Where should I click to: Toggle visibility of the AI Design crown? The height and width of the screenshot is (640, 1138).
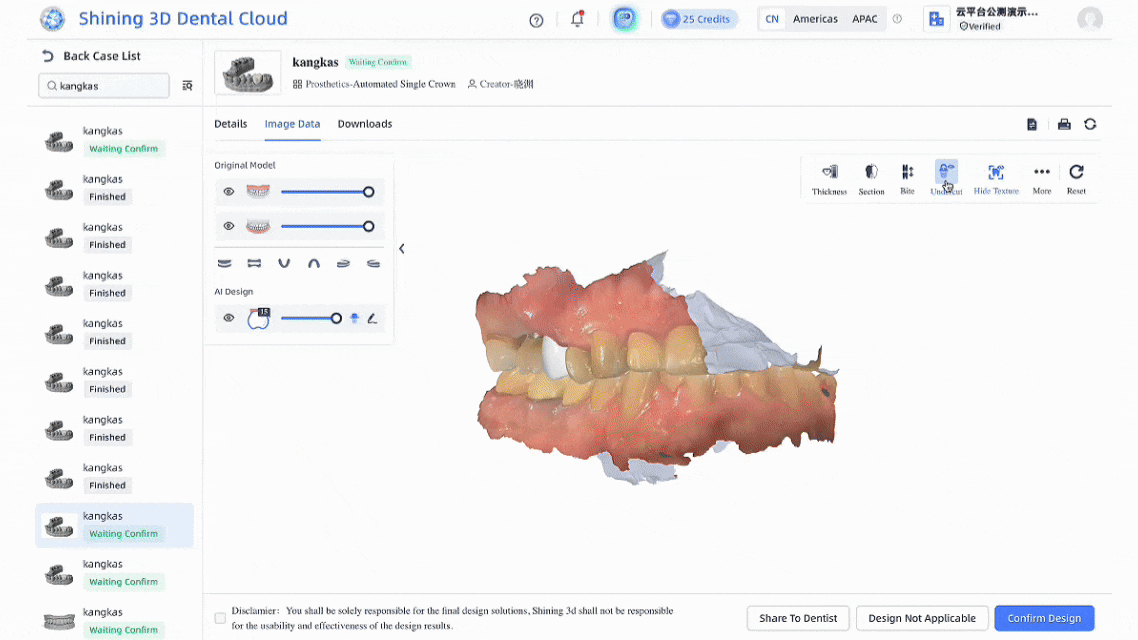pyautogui.click(x=229, y=318)
